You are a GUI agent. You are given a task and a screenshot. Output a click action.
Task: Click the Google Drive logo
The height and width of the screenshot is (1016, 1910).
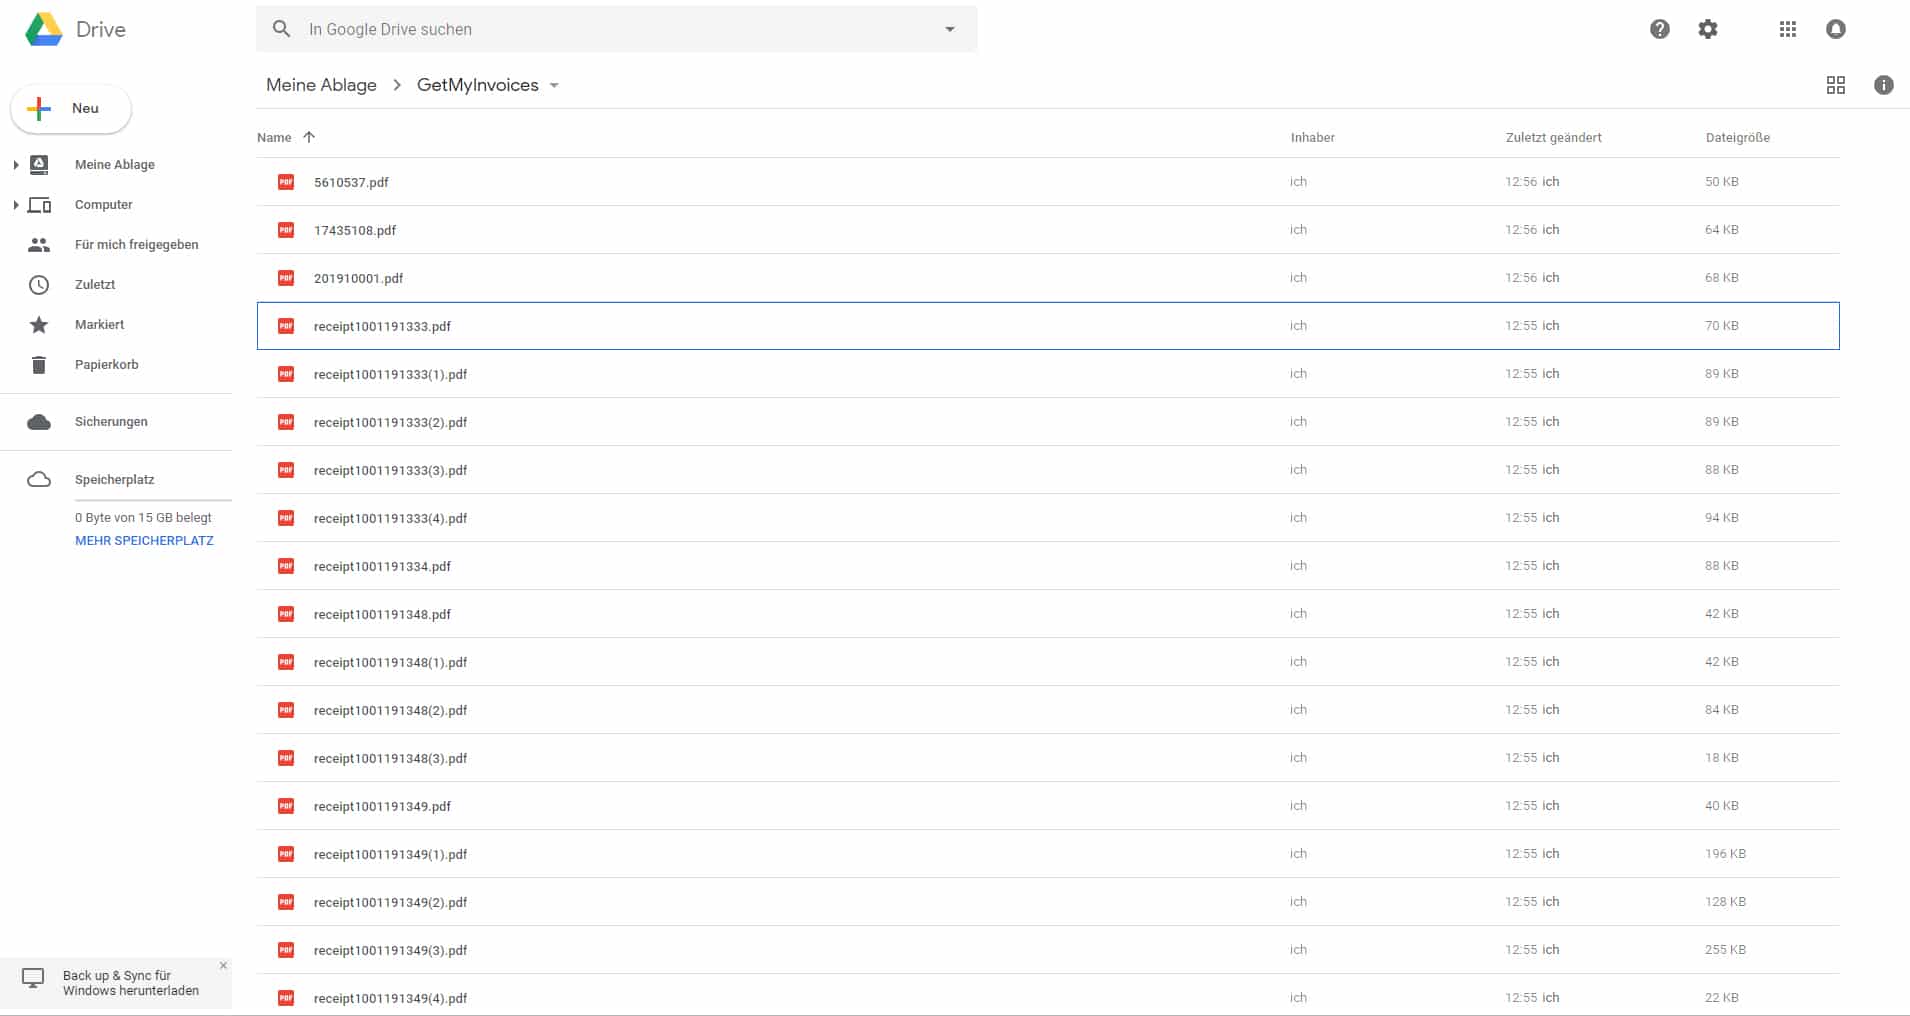(x=44, y=29)
